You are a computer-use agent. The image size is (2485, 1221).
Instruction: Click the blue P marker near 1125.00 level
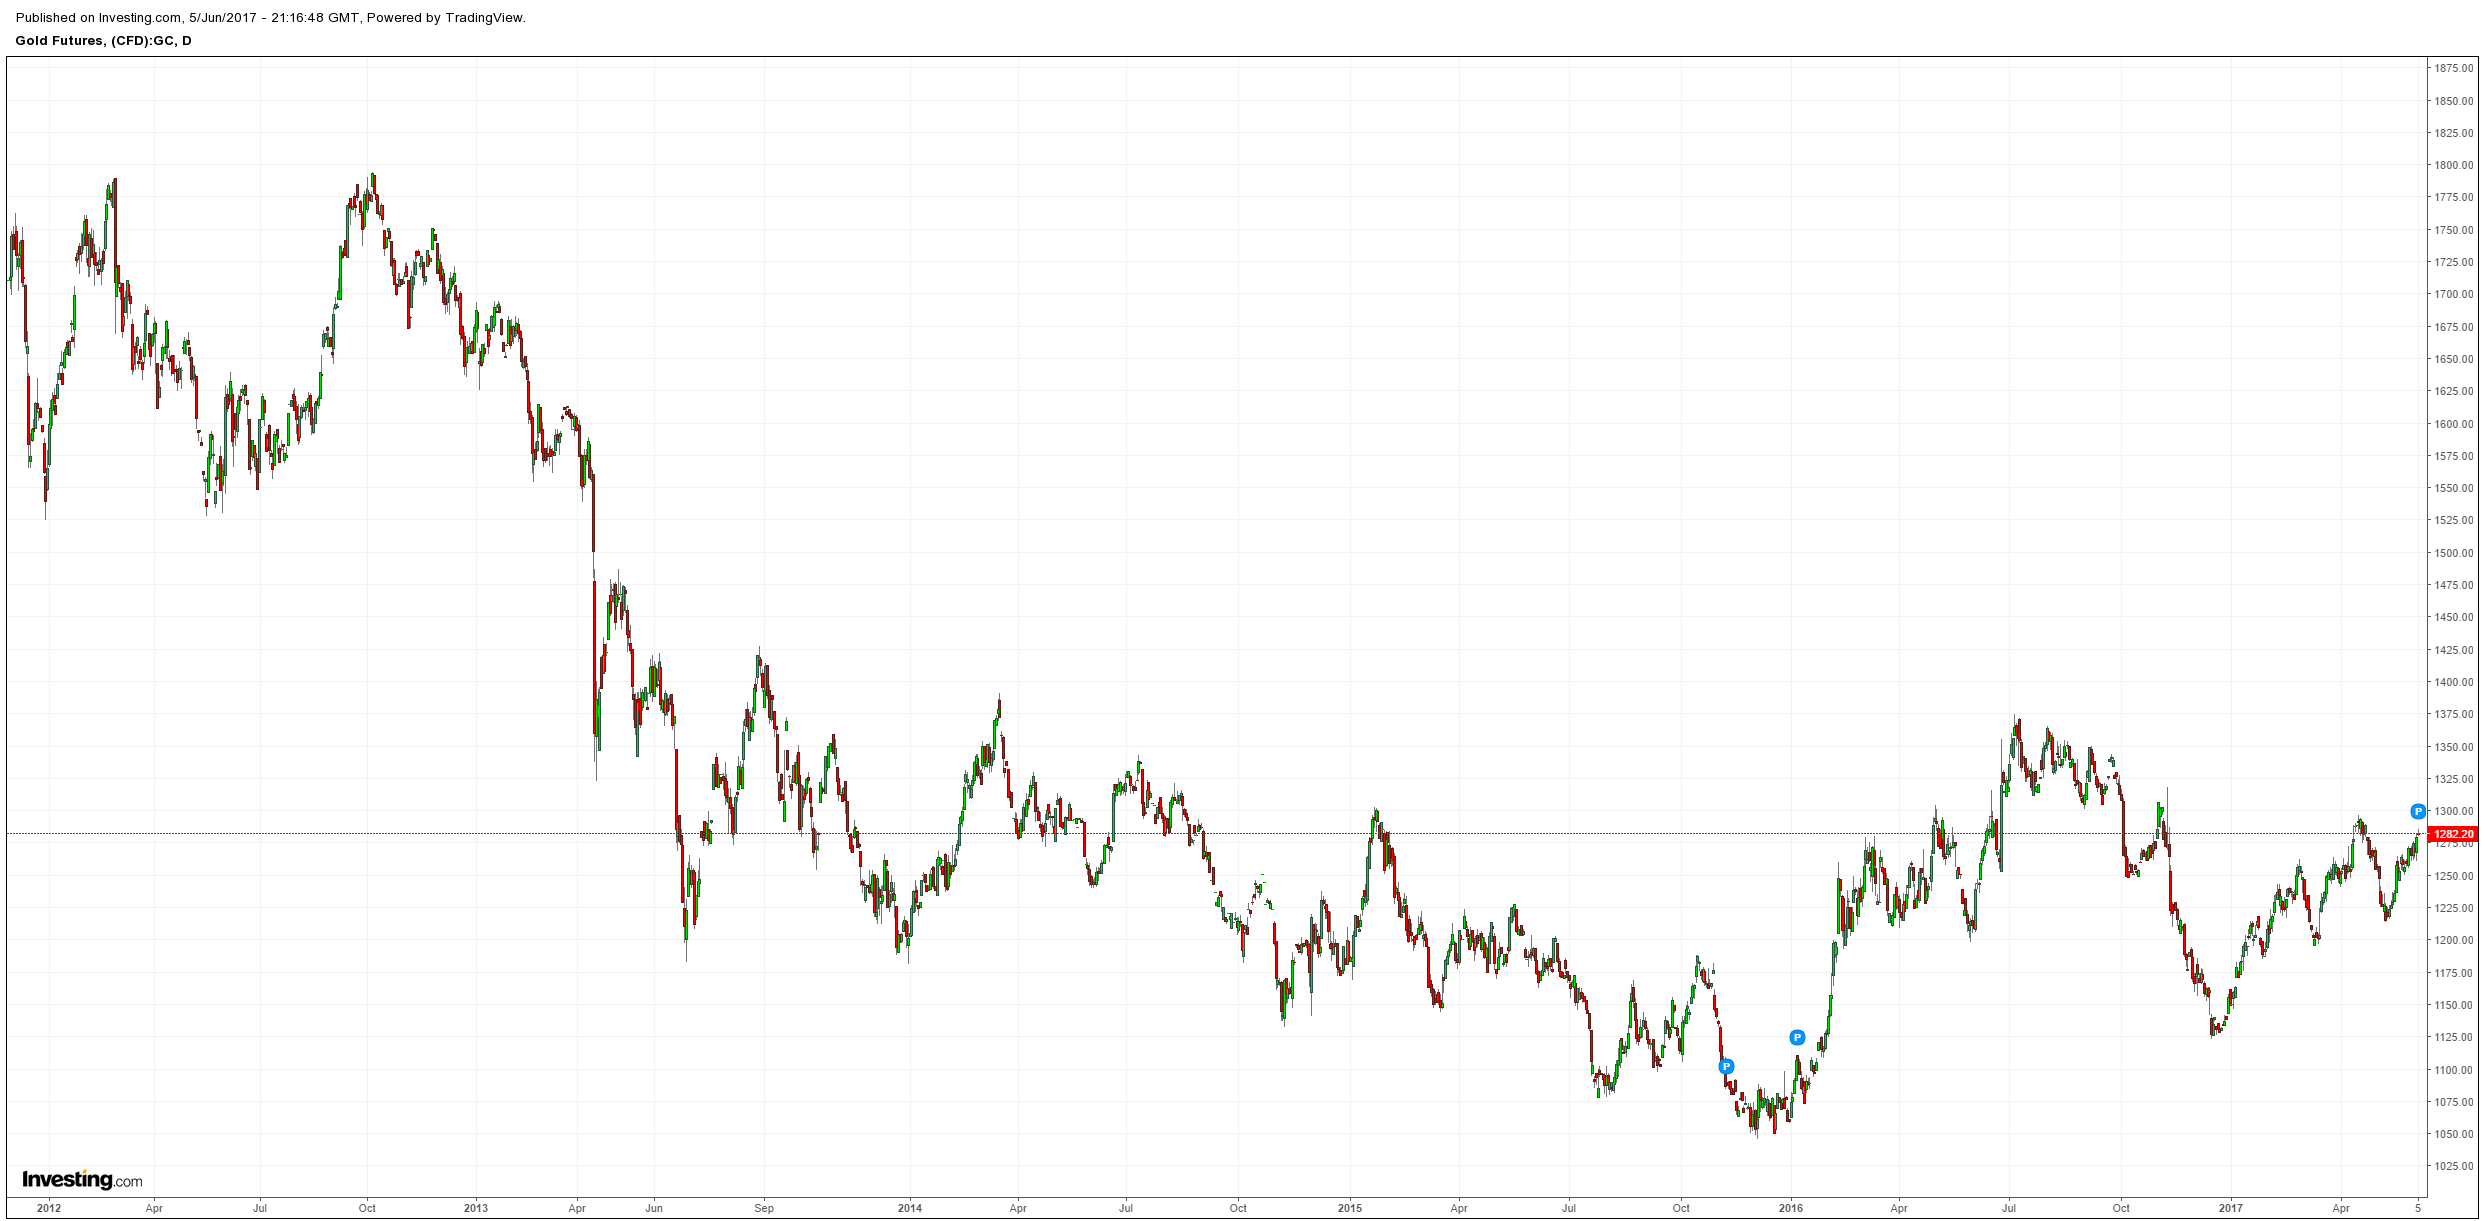[1796, 1037]
